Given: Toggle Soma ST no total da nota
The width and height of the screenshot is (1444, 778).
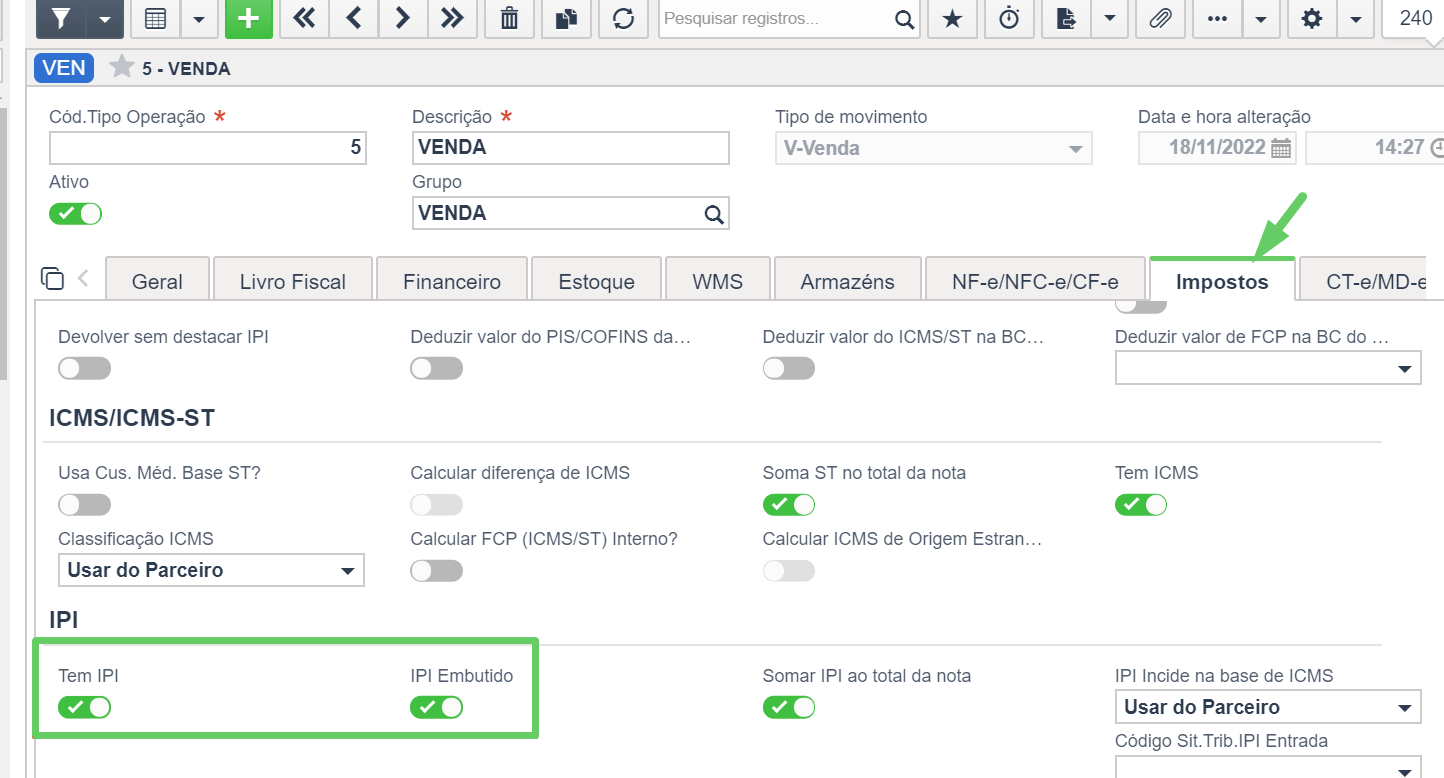Looking at the screenshot, I should 789,504.
